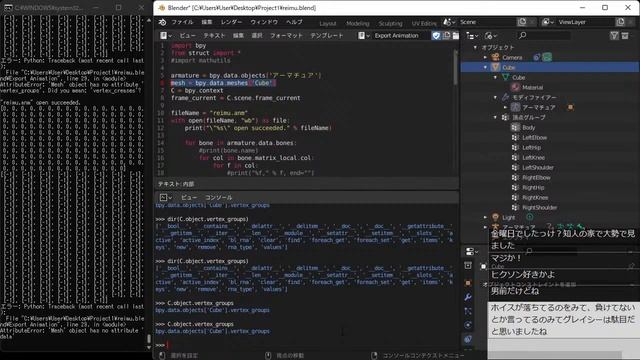Open the テンプレート (Templates) menu
The image size is (640, 360).
tap(327, 36)
